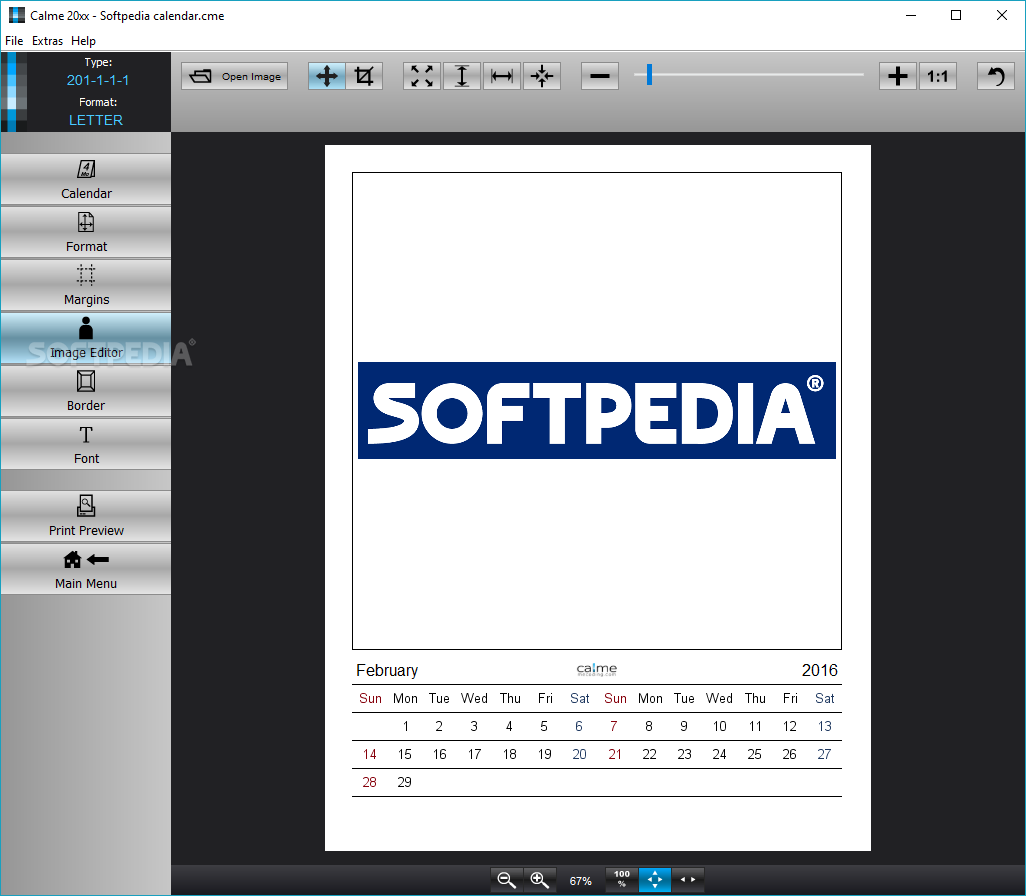1026x896 pixels.
Task: Click the date 14 in the calendar
Action: pos(370,754)
